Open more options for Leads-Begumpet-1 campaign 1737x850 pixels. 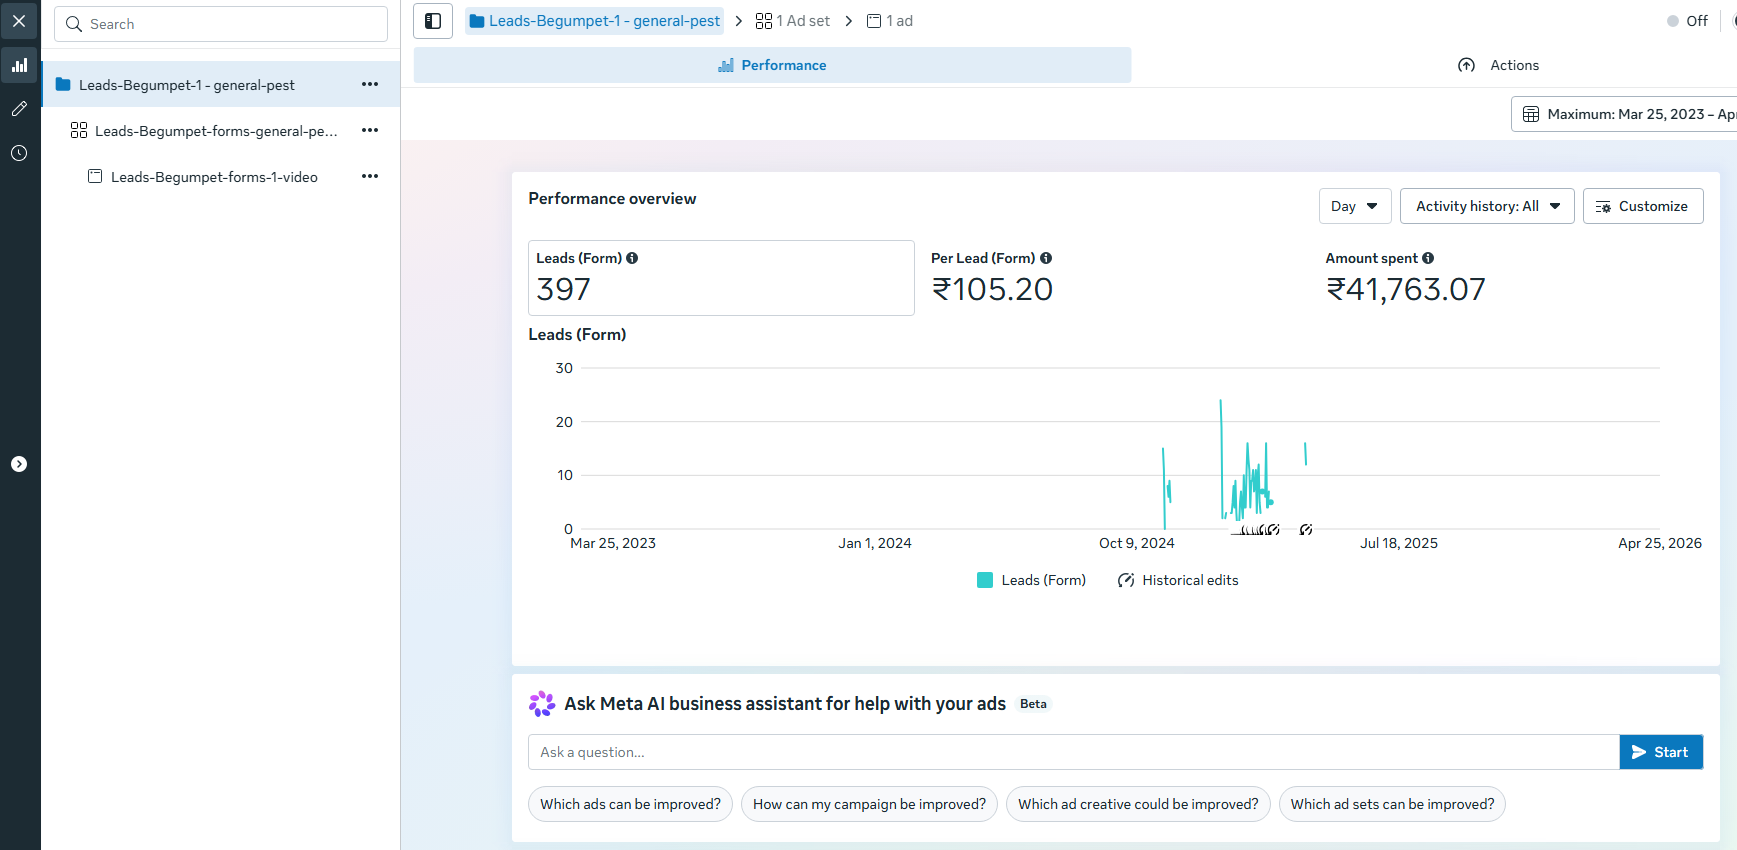[370, 85]
